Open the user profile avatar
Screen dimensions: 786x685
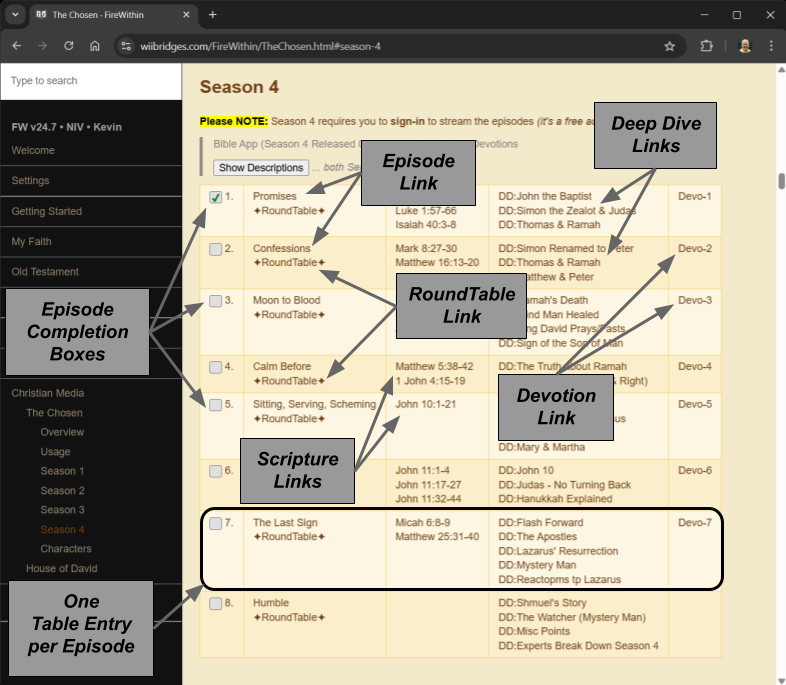point(745,46)
